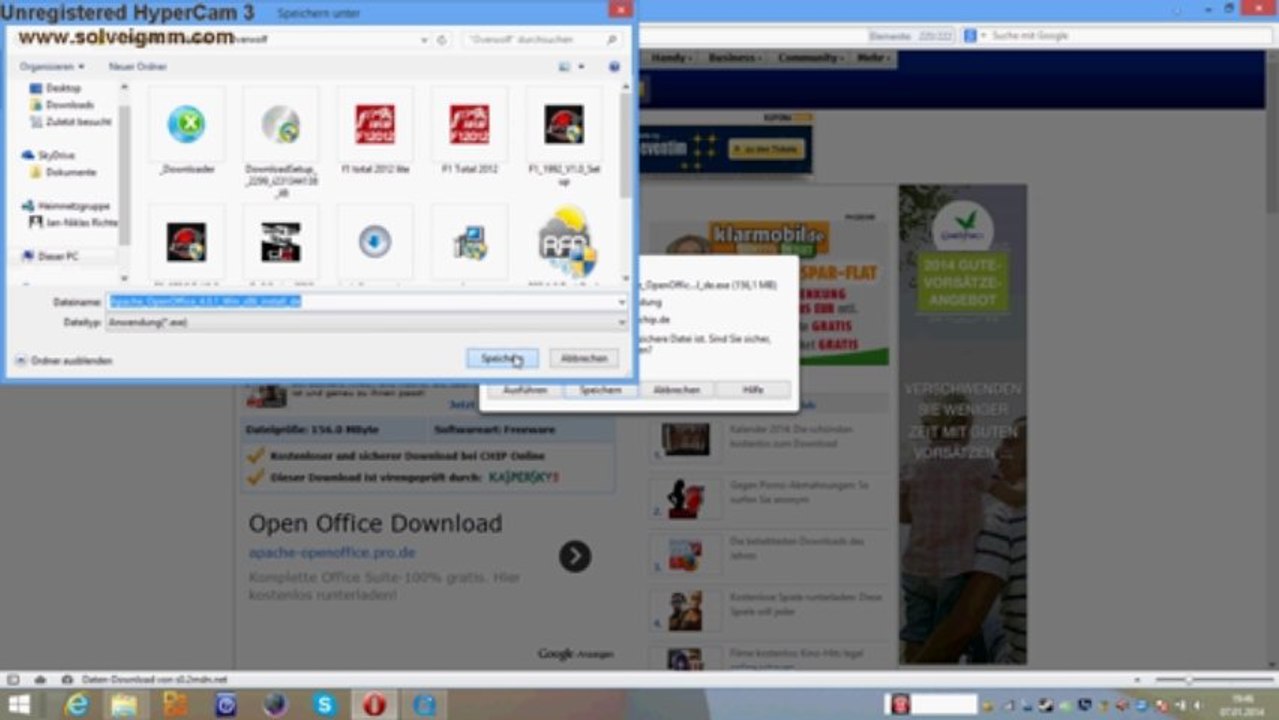This screenshot has height=720, width=1279.
Task: Open Desktop in the navigation pane
Action: click(63, 88)
